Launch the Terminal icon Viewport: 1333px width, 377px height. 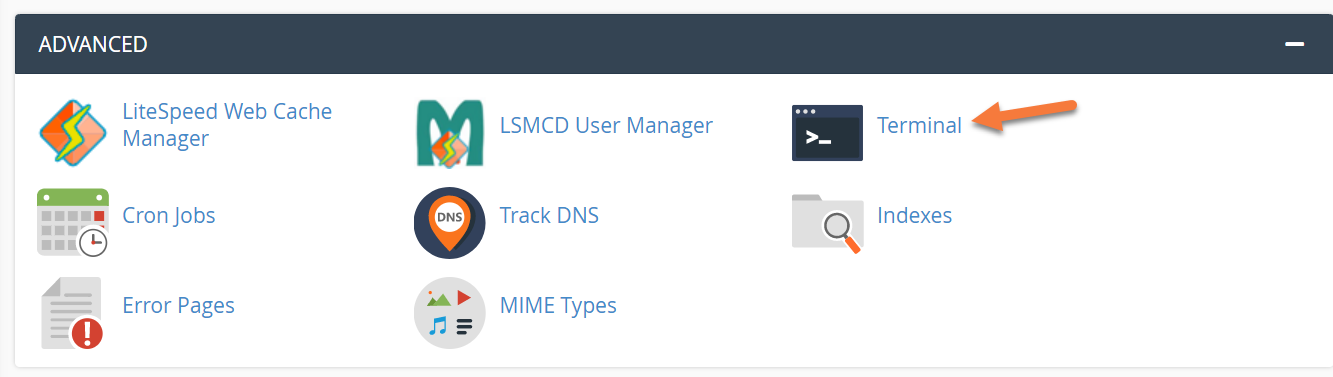point(827,132)
